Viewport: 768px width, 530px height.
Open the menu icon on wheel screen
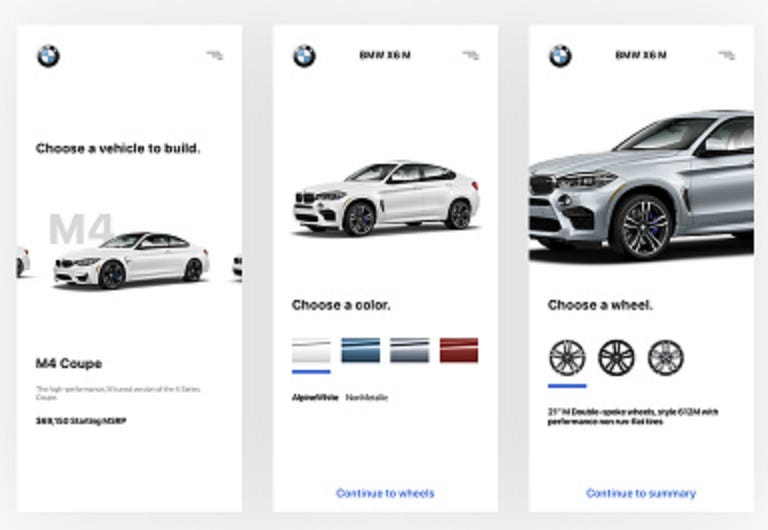tap(727, 55)
